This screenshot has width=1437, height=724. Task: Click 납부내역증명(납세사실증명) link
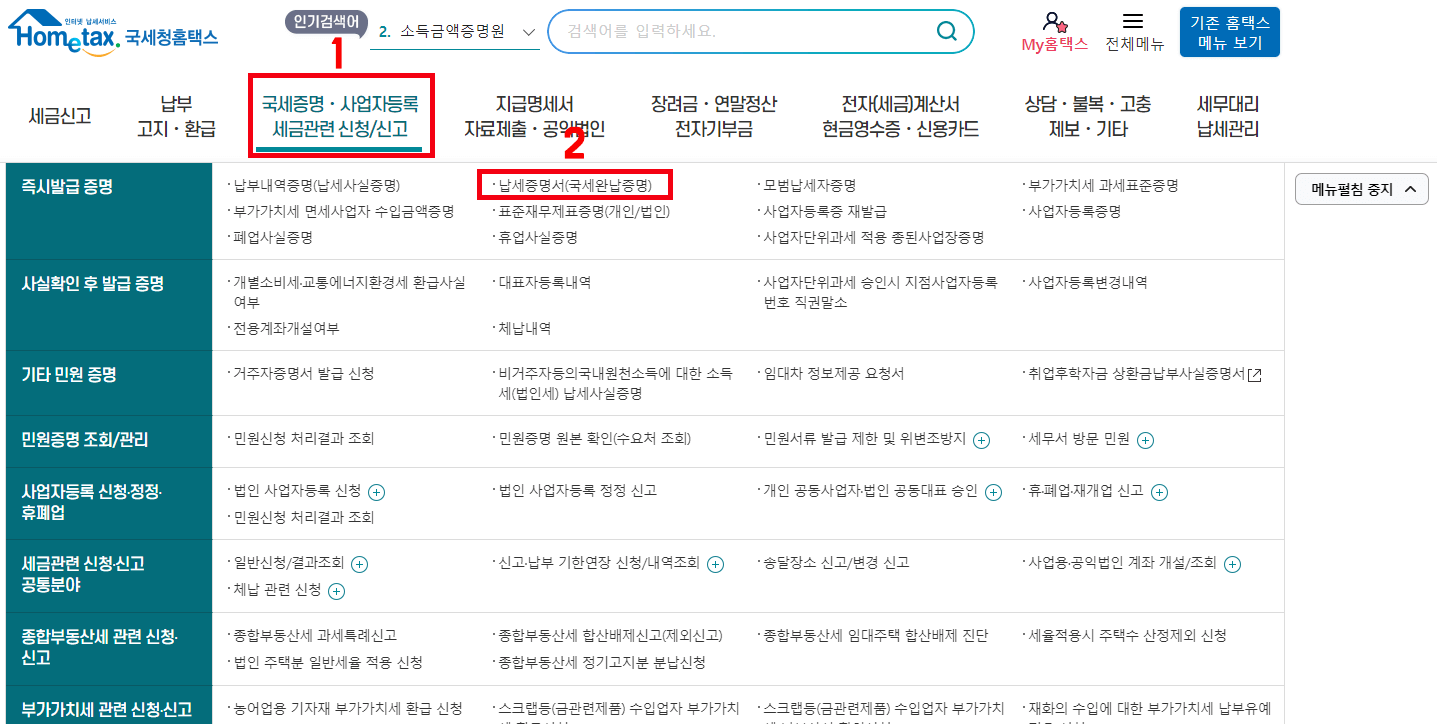click(316, 185)
